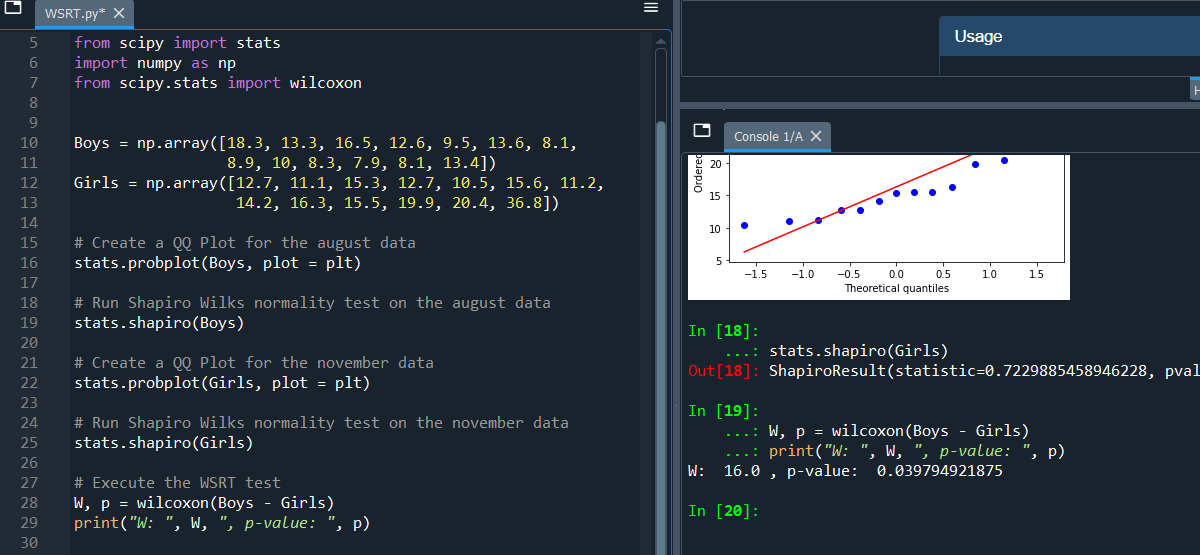Click comment about Shapiro Wilks november data
Screen dimensions: 1200x555
pyautogui.click(x=321, y=423)
